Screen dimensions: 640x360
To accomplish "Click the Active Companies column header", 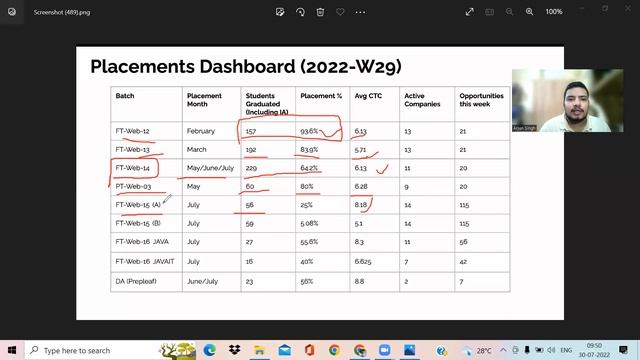I will click(422, 100).
